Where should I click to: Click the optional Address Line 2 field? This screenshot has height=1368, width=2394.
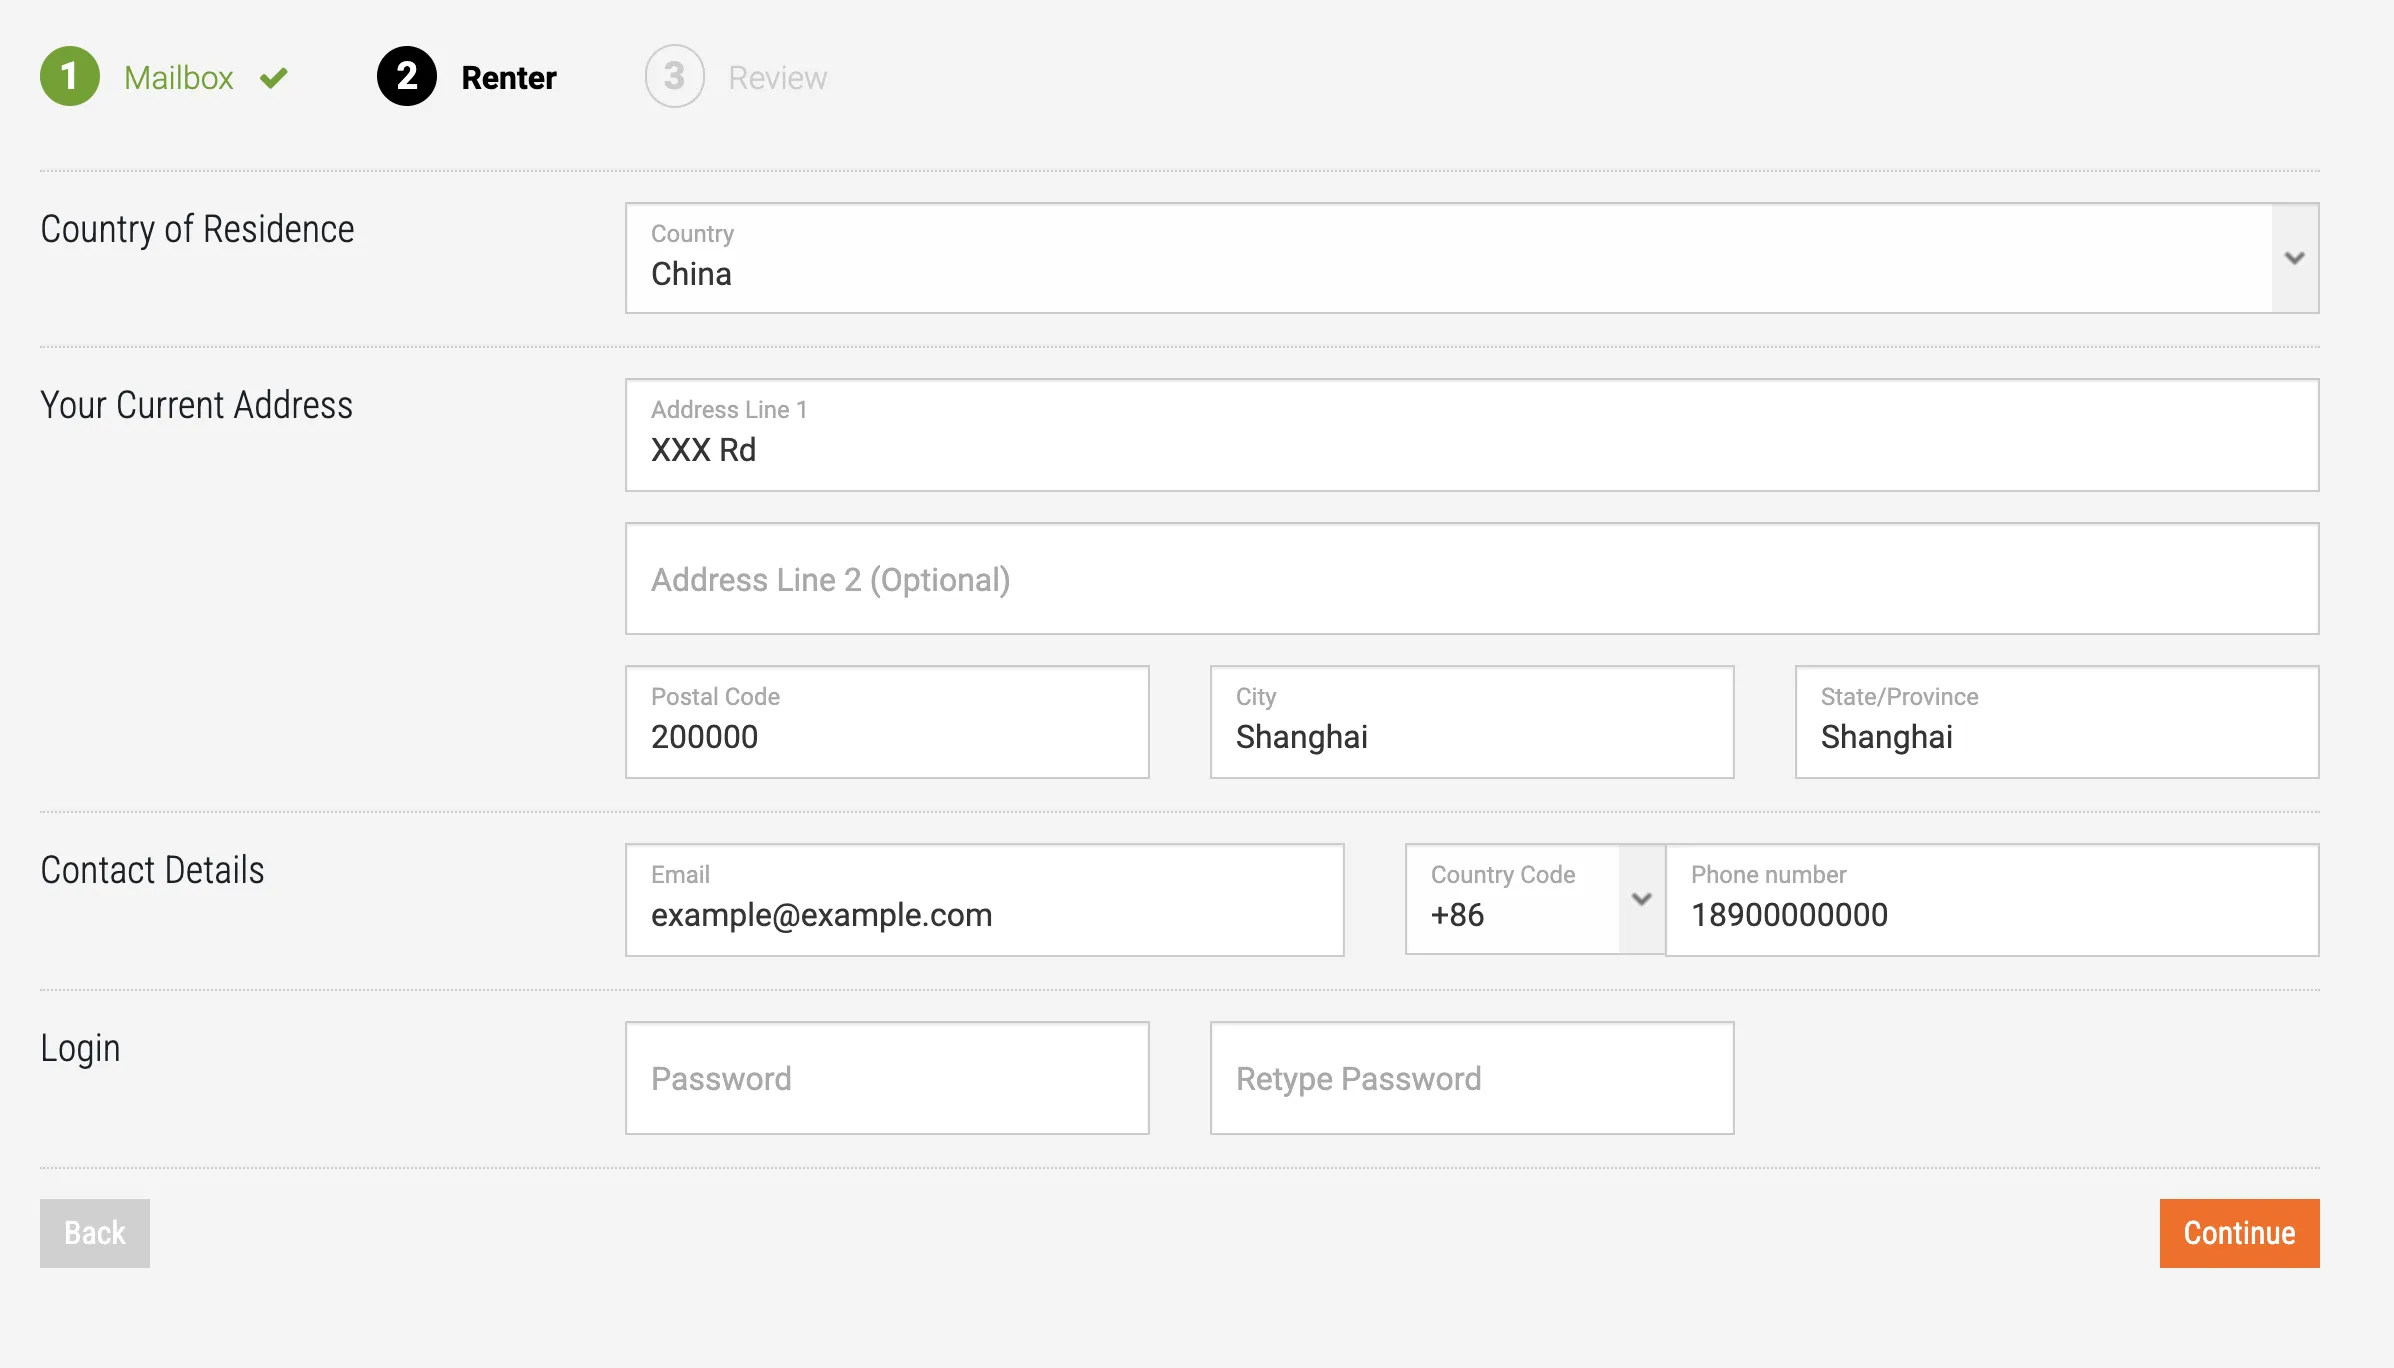[1470, 578]
